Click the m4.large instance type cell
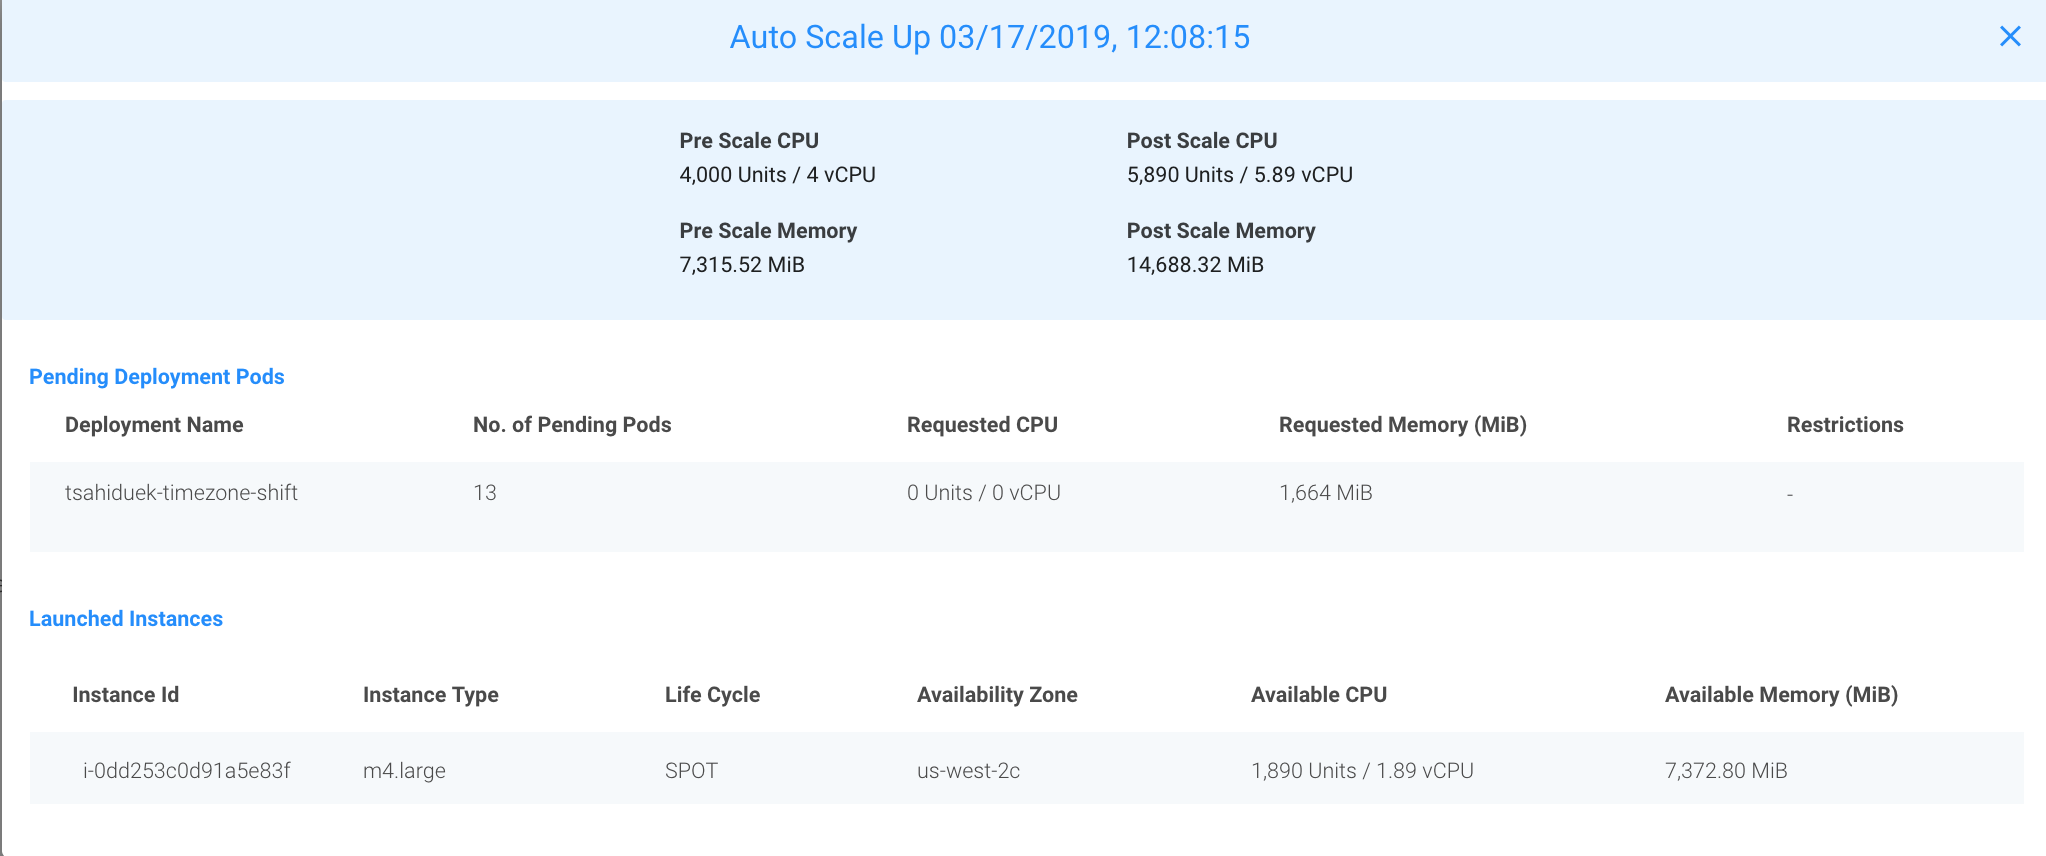 [x=404, y=771]
